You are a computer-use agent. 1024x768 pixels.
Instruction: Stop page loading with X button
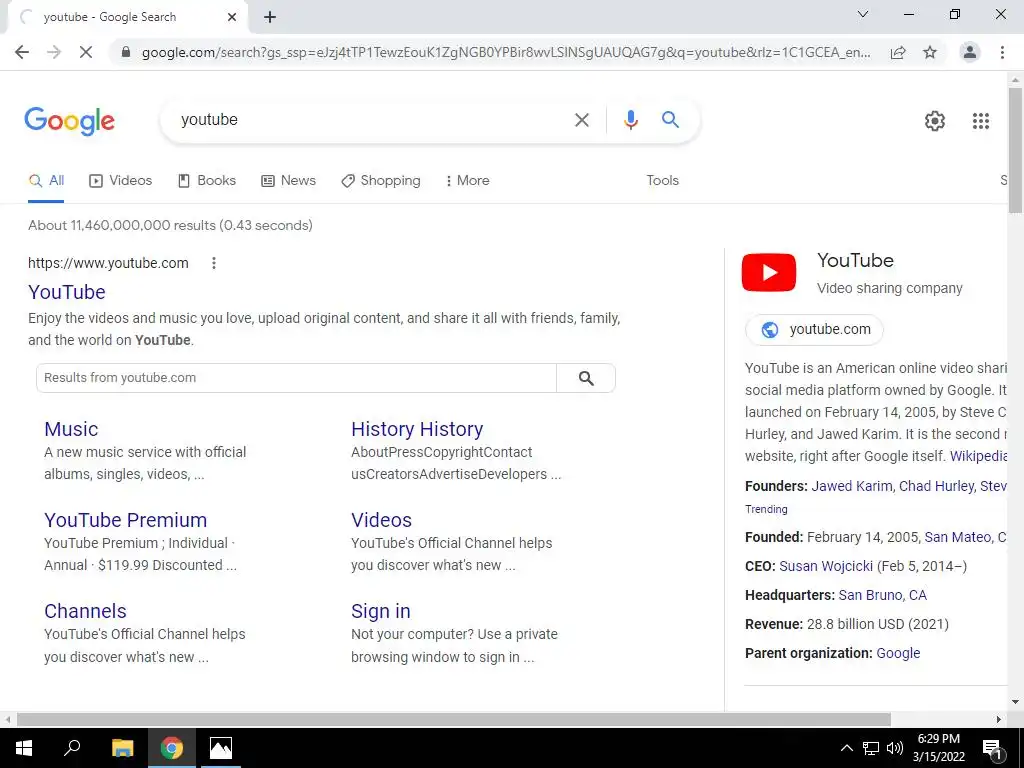pos(86,52)
